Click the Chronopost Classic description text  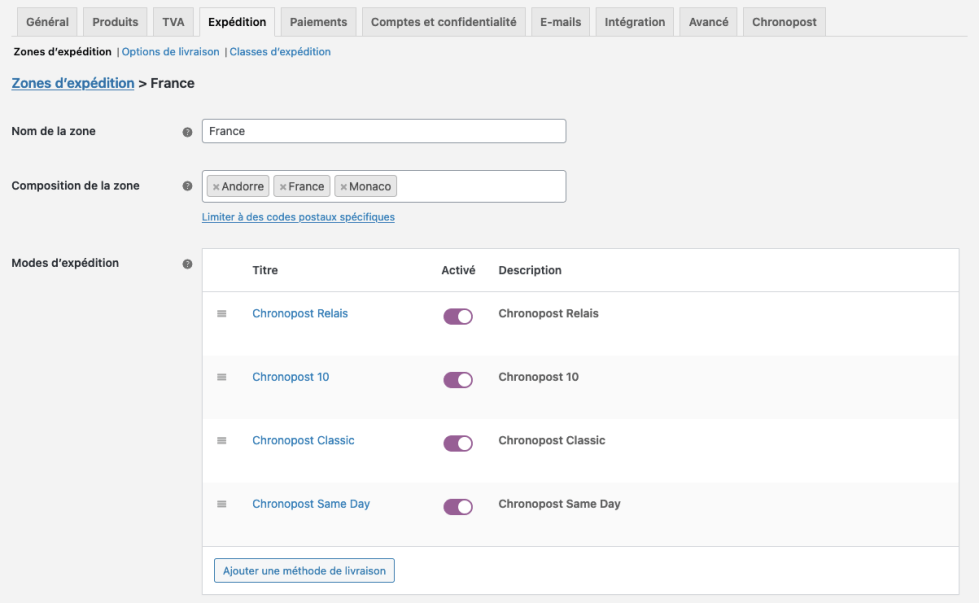(552, 441)
